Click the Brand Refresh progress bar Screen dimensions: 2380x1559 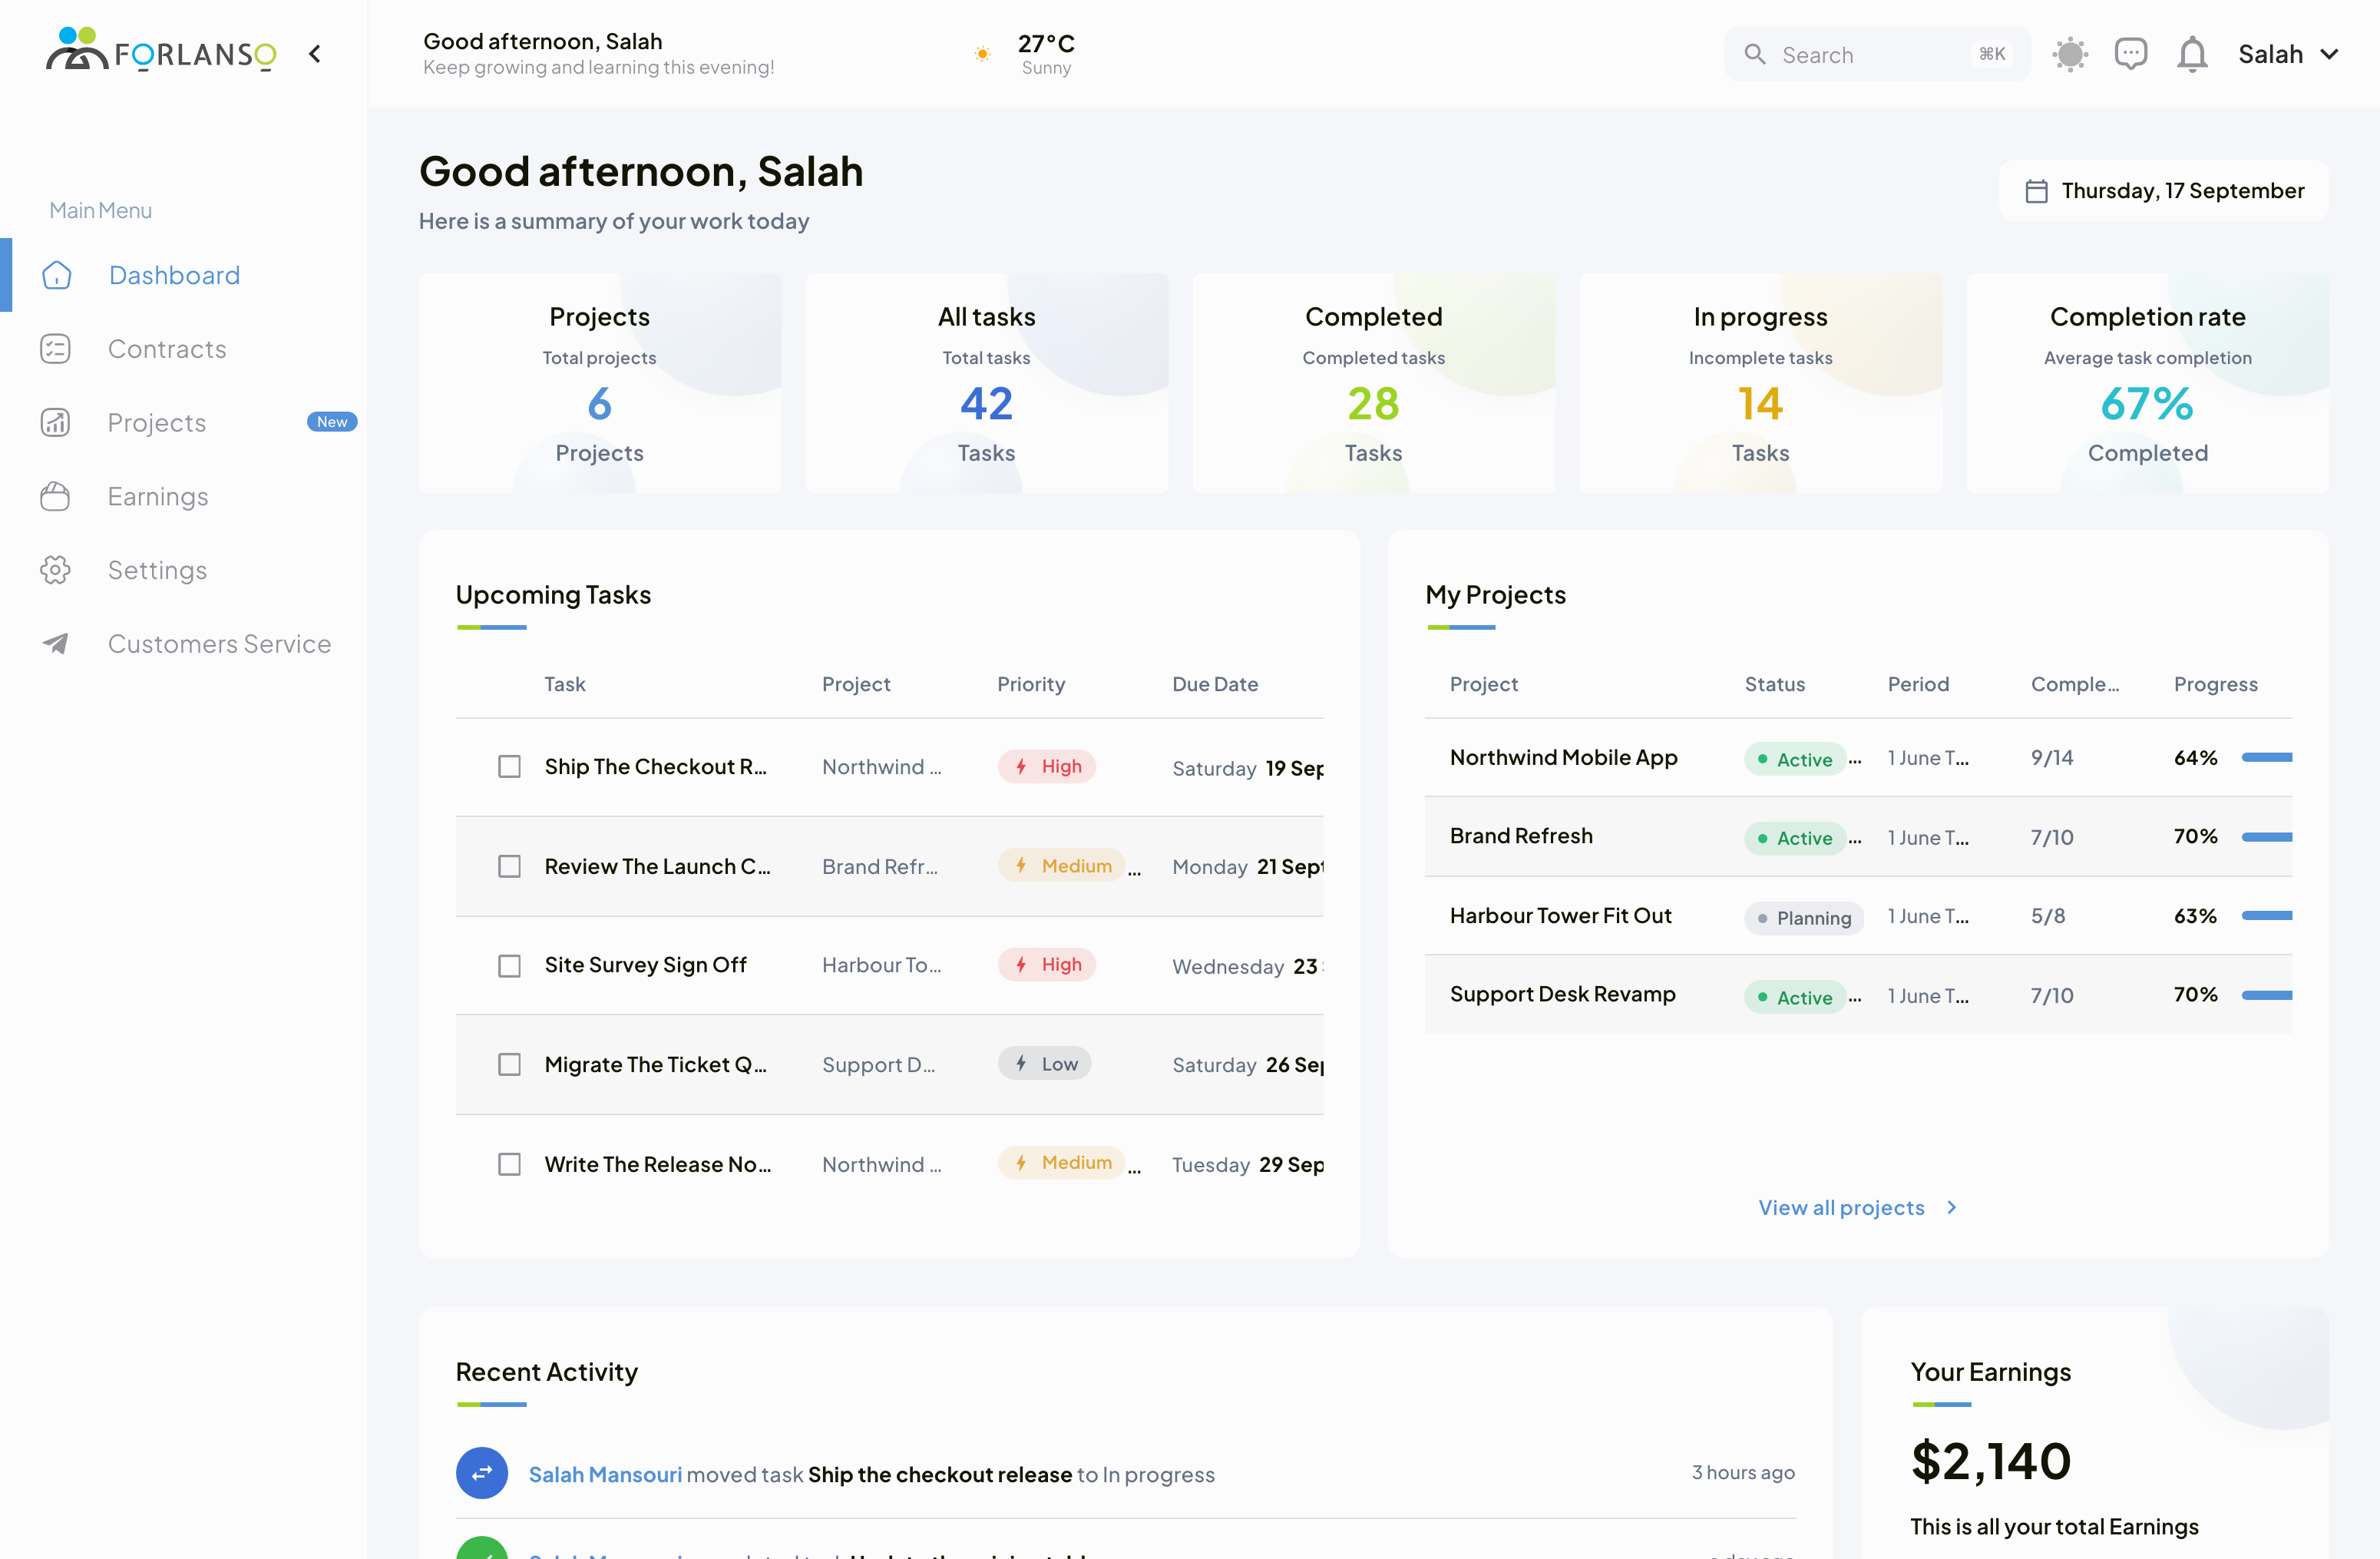(x=2266, y=836)
